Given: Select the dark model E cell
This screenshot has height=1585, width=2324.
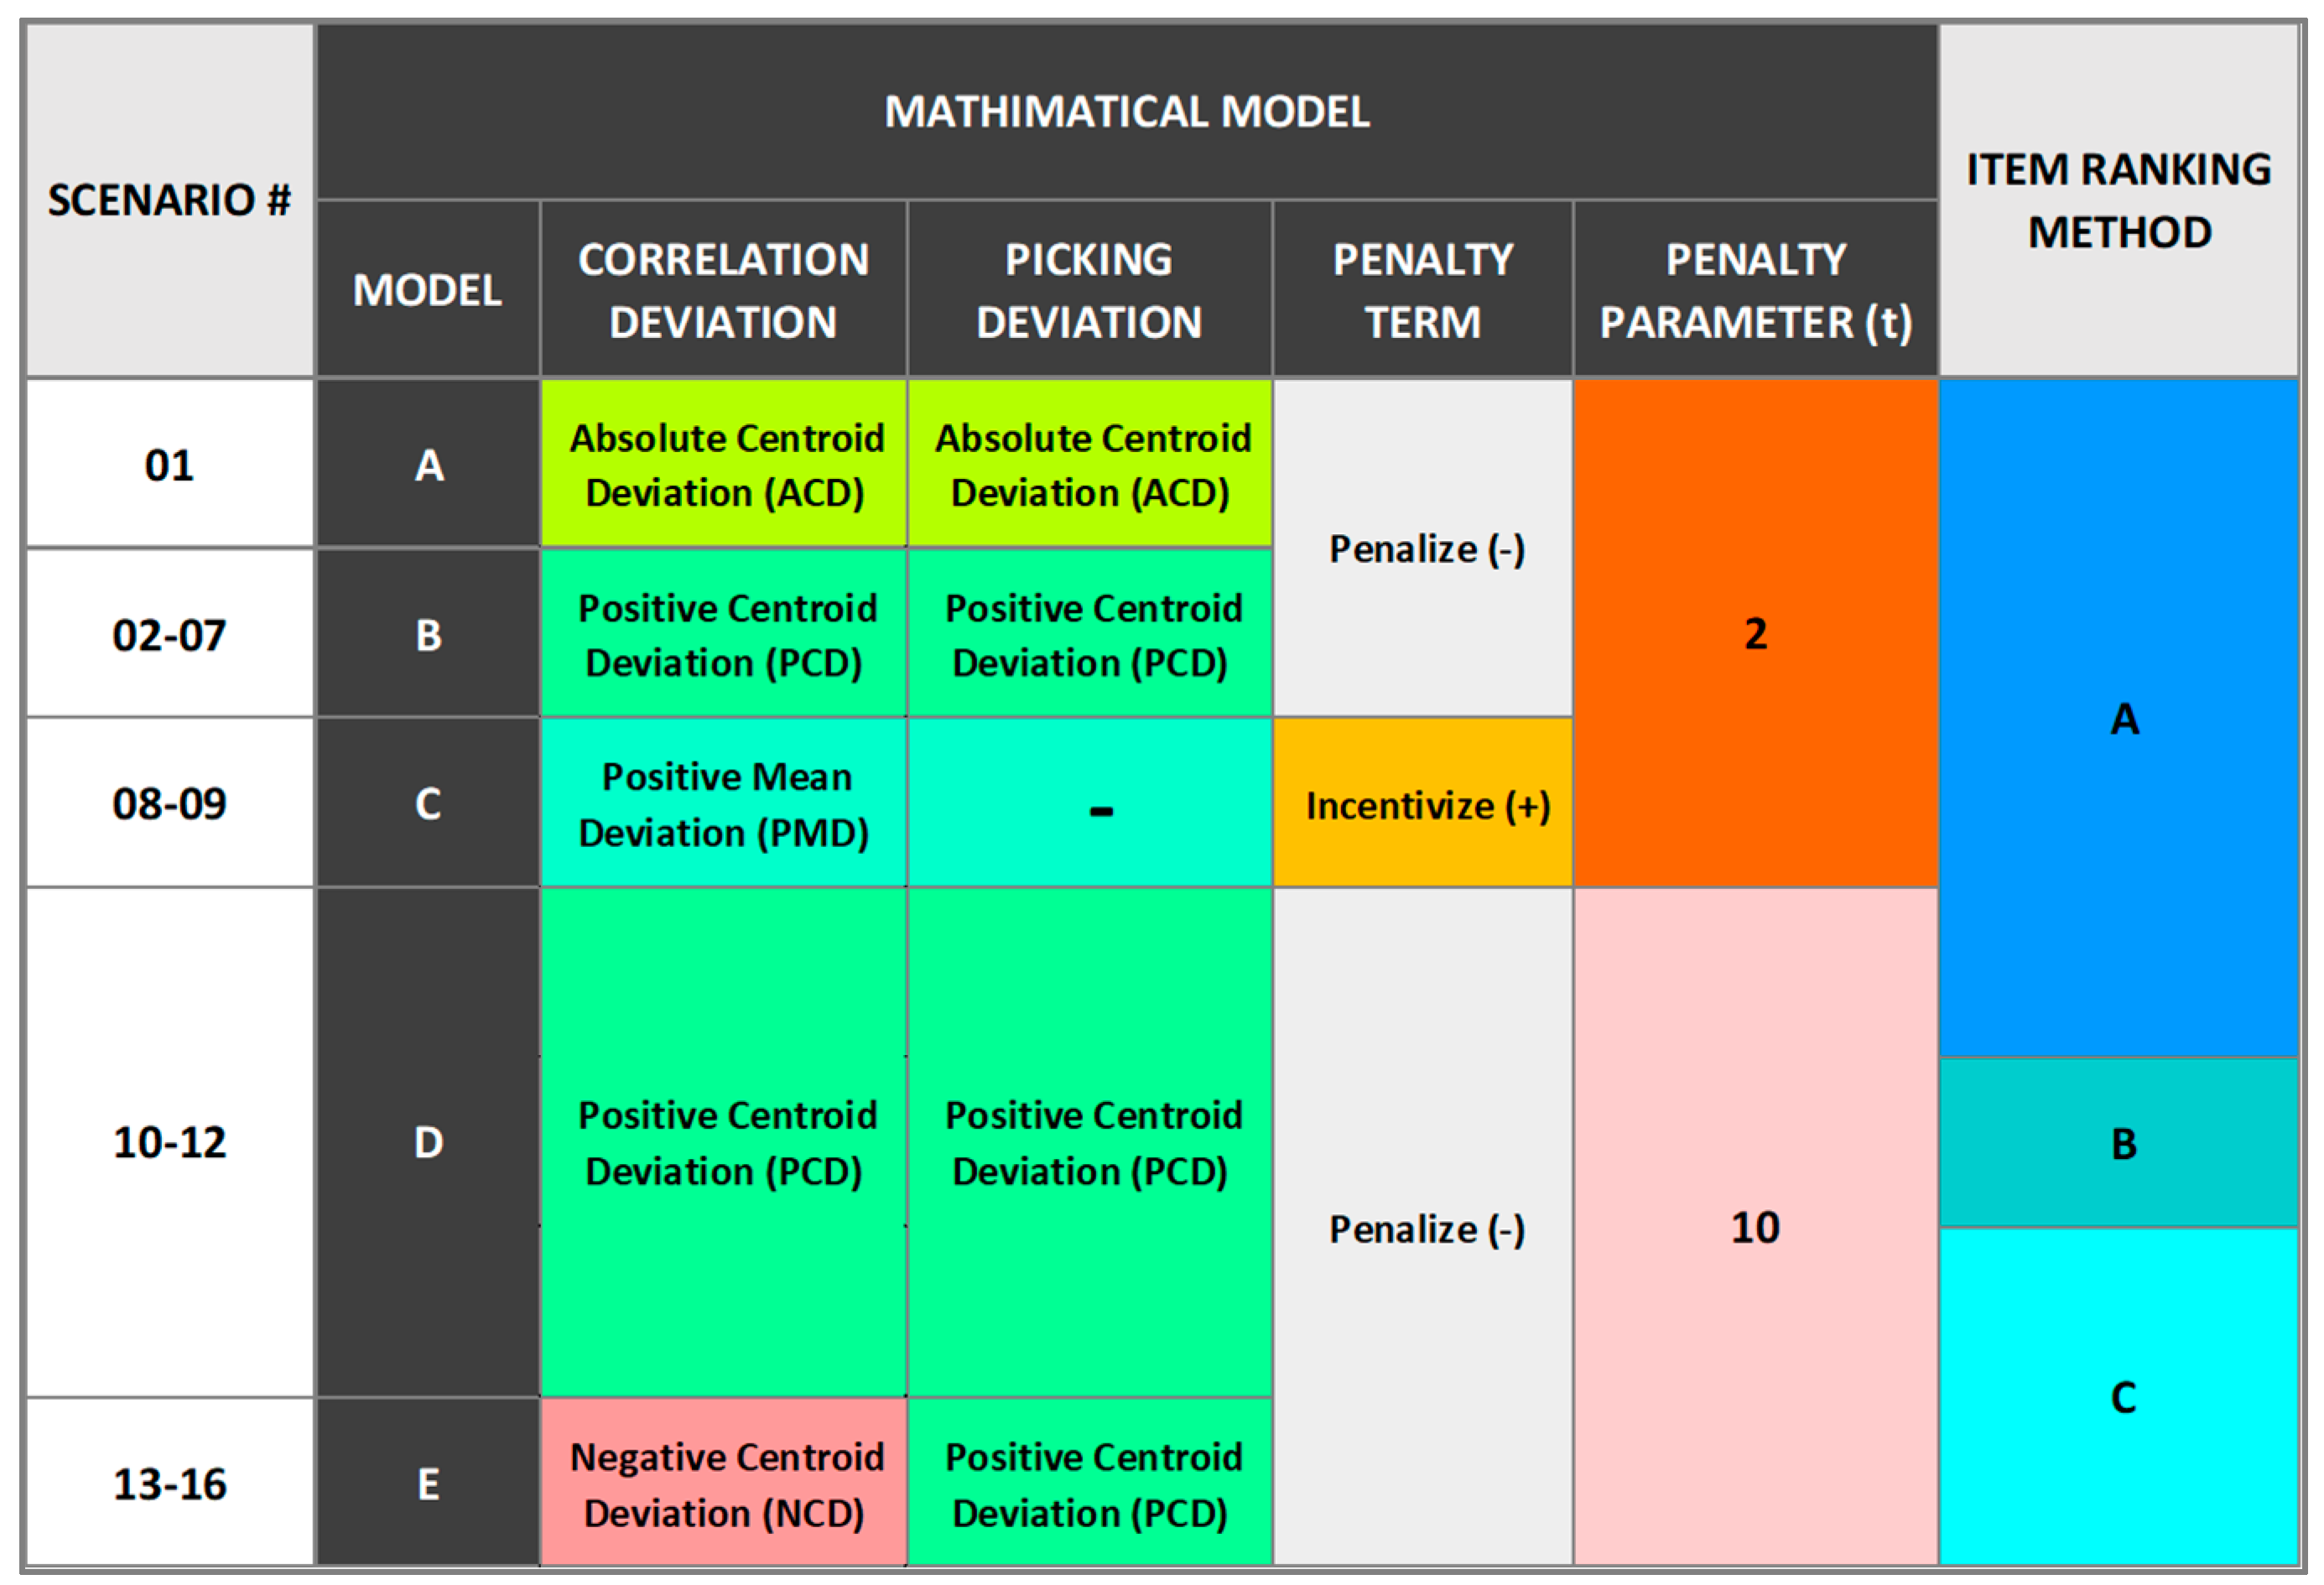Looking at the screenshot, I should pos(428,1484).
